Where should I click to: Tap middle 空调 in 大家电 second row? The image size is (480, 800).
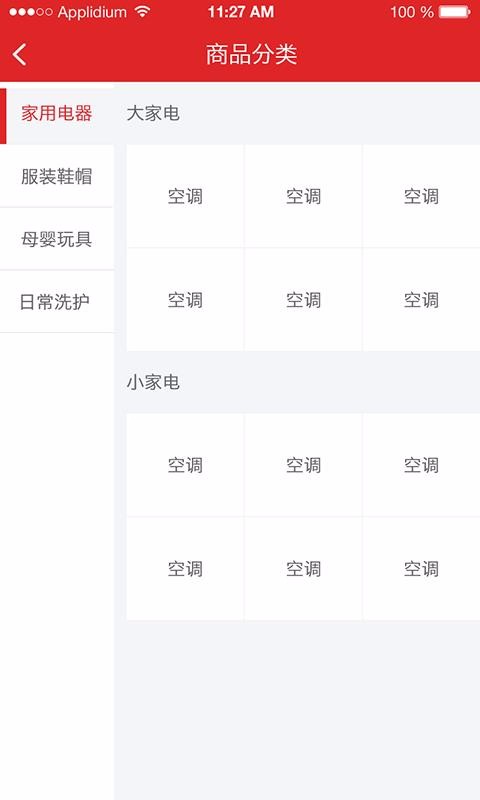click(304, 300)
